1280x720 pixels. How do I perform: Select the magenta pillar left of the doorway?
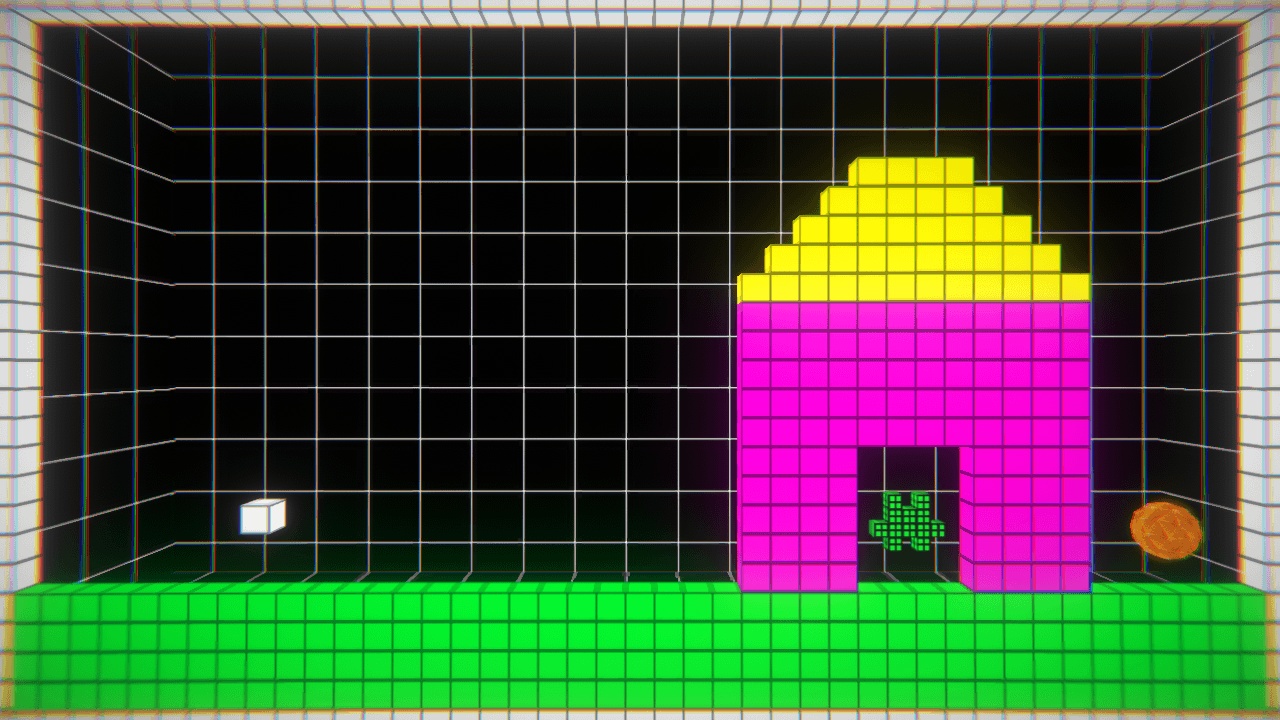(797, 517)
